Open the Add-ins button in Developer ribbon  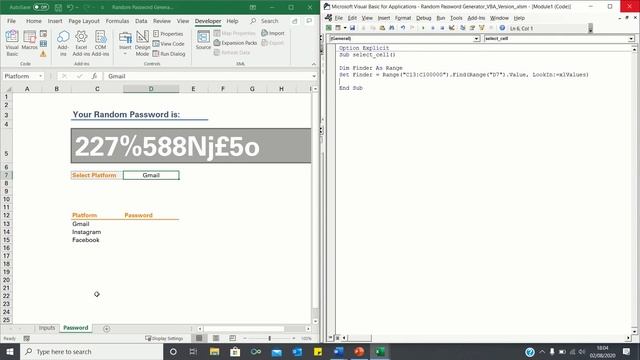click(63, 43)
